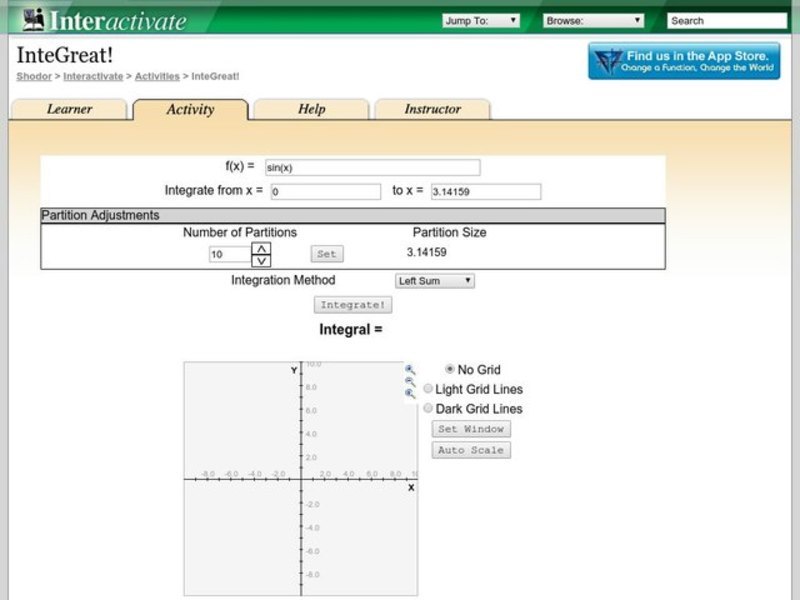This screenshot has height=600, width=800.
Task: Expand the Jump To dropdown
Action: 481,20
